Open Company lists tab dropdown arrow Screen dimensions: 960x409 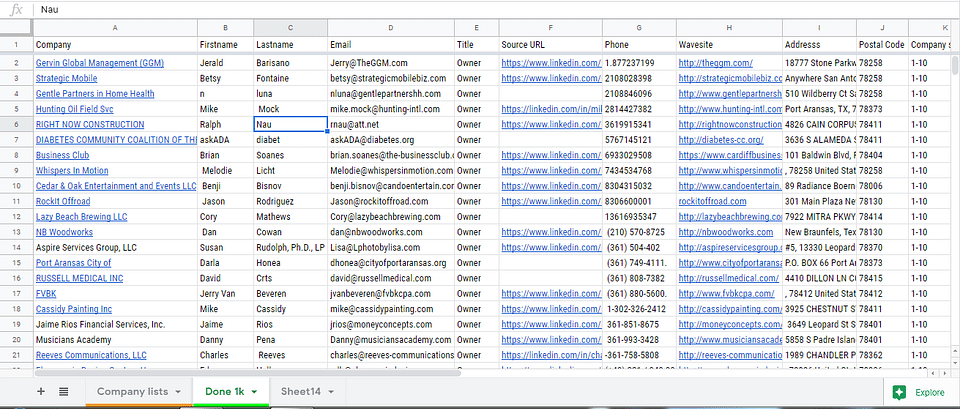tap(178, 392)
